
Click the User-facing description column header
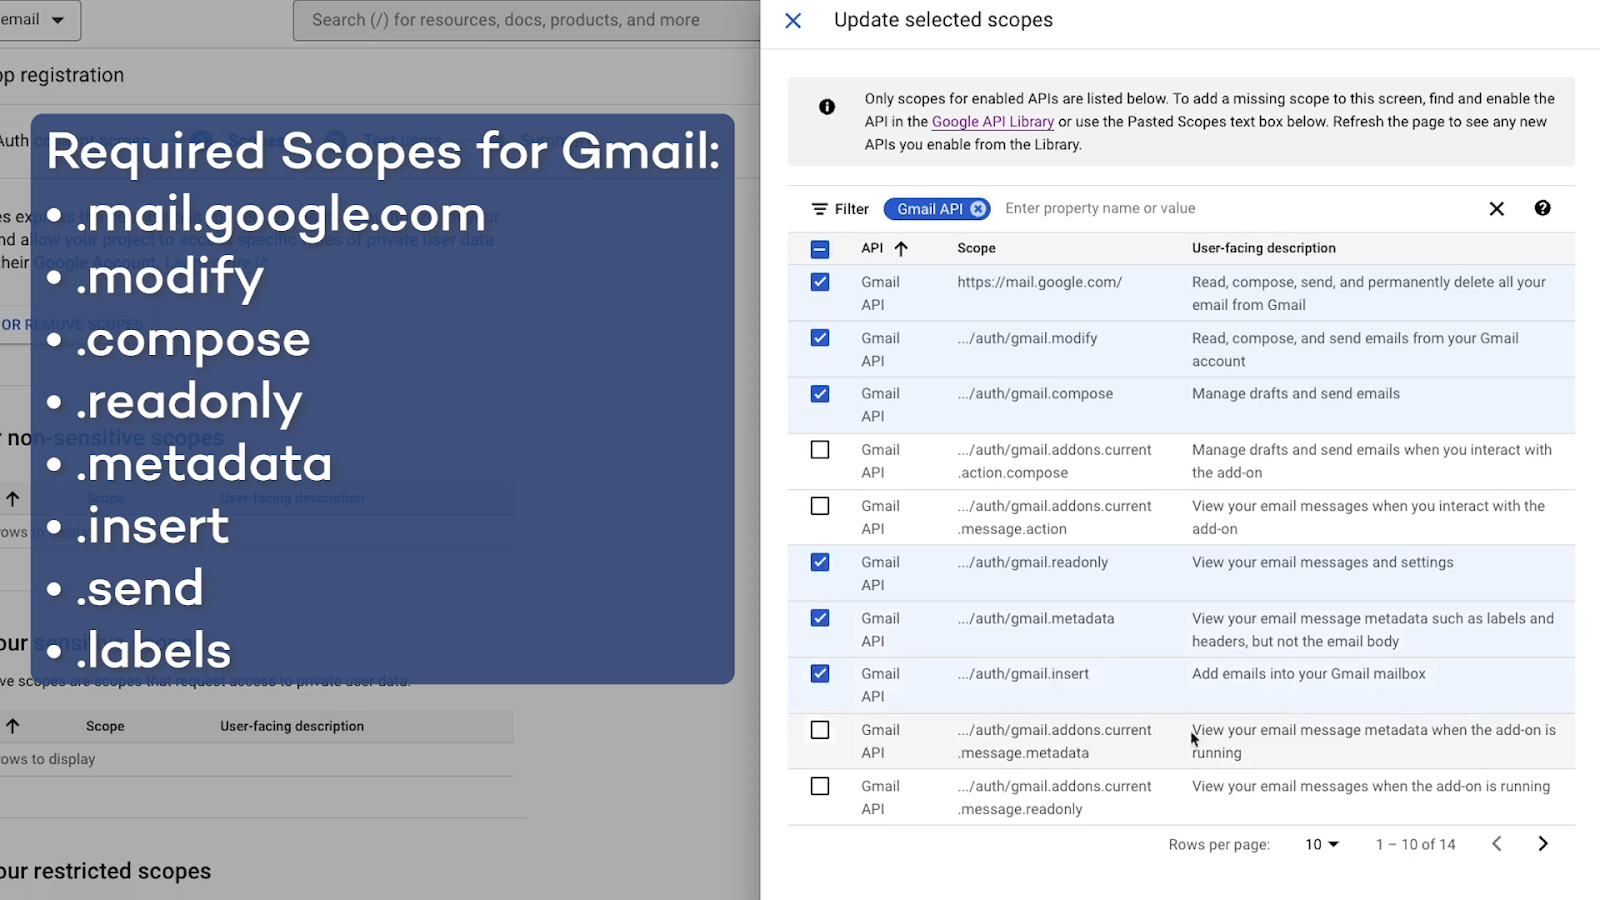point(1264,248)
